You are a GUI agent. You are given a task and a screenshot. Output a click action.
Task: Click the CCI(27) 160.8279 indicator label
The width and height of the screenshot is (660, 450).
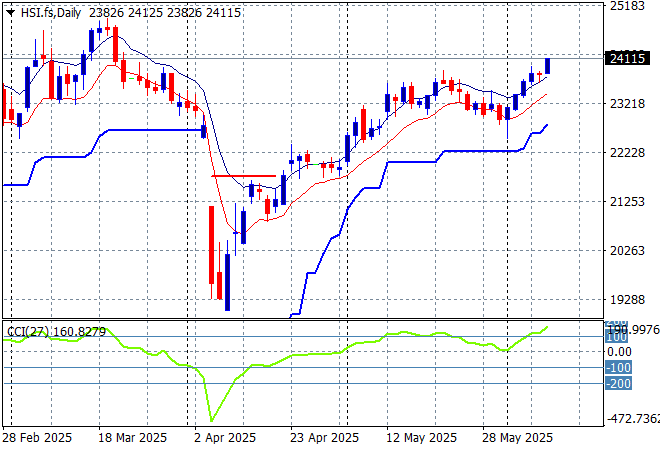coord(56,332)
